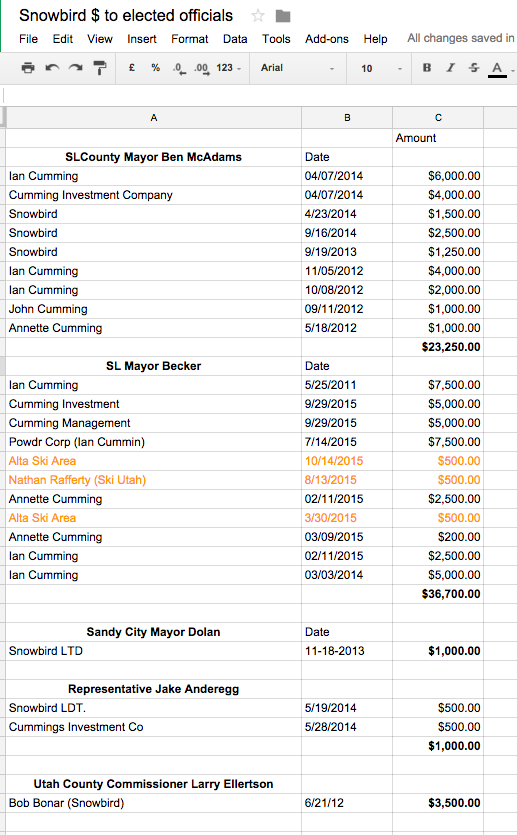
Task: Toggle italic formatting
Action: click(x=450, y=68)
